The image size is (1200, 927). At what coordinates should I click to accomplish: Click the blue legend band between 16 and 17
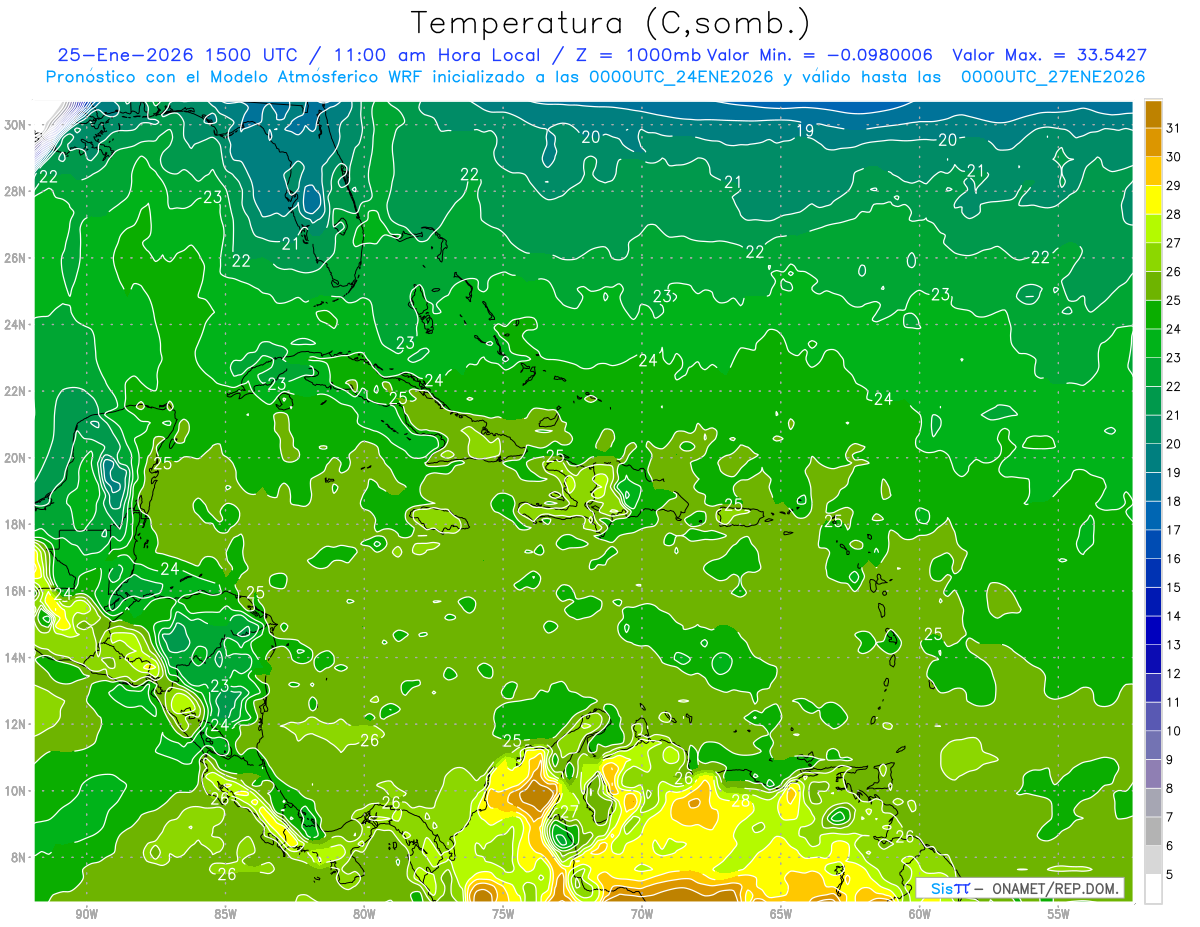pyautogui.click(x=1153, y=544)
